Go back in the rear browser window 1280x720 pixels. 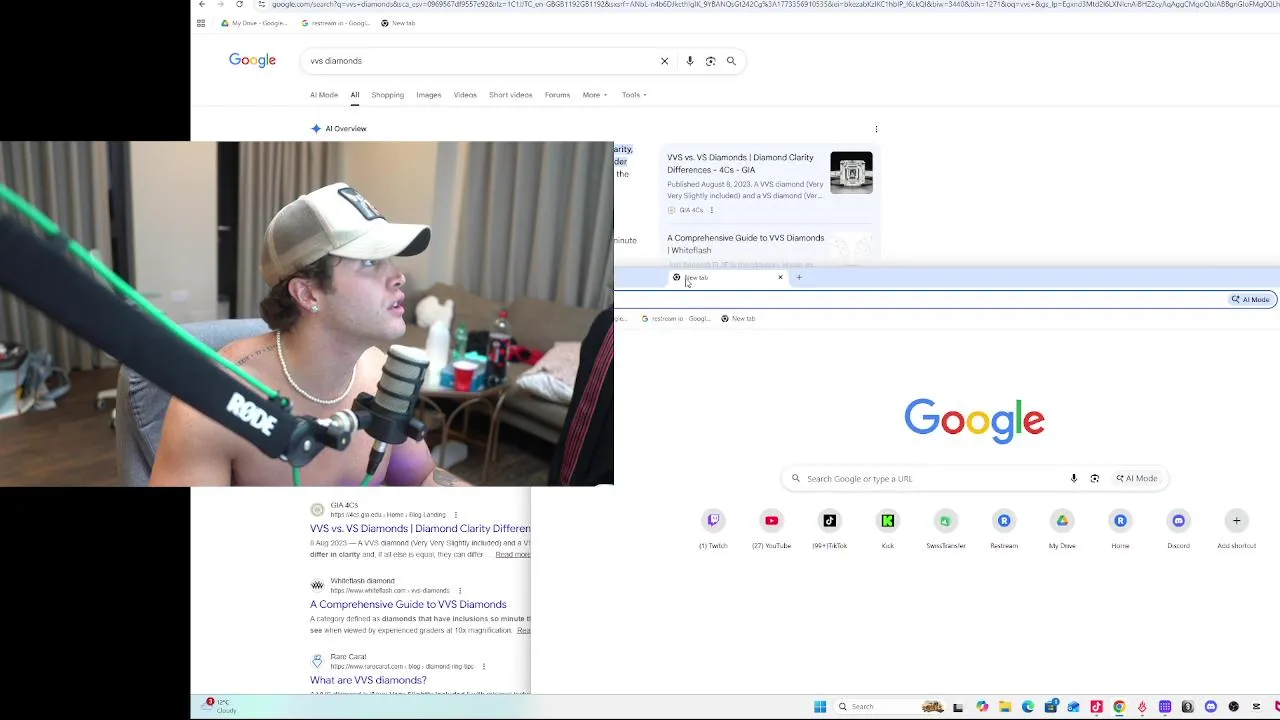202,4
